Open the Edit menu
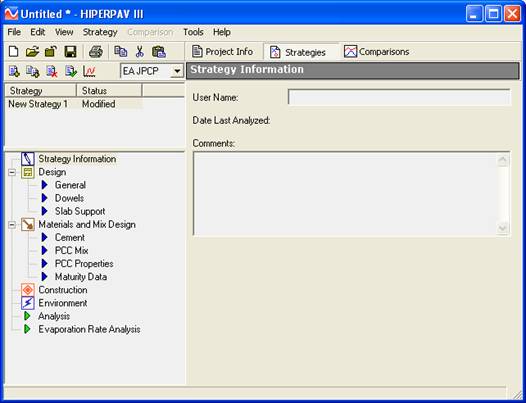Image resolution: width=526 pixels, height=403 pixels. pos(38,32)
